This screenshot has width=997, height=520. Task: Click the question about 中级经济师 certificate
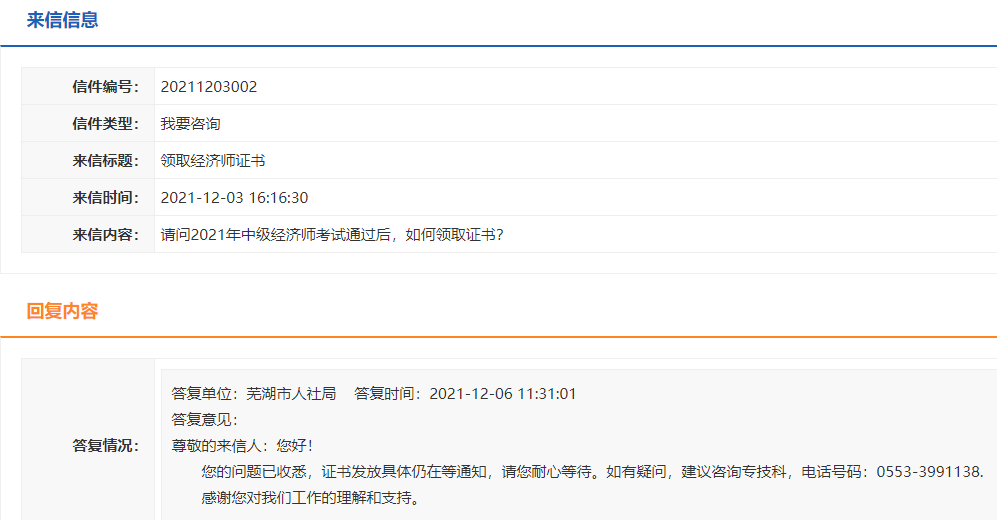(x=332, y=235)
